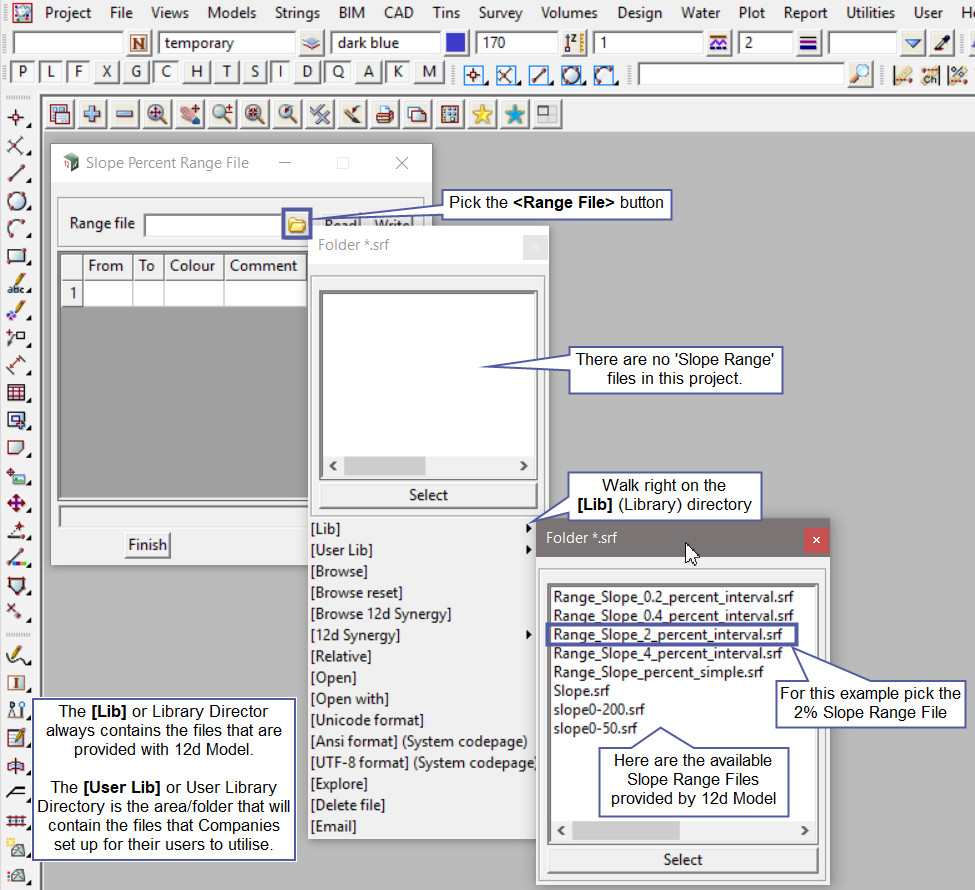Choose the [Browse] menu entry

coord(339,571)
